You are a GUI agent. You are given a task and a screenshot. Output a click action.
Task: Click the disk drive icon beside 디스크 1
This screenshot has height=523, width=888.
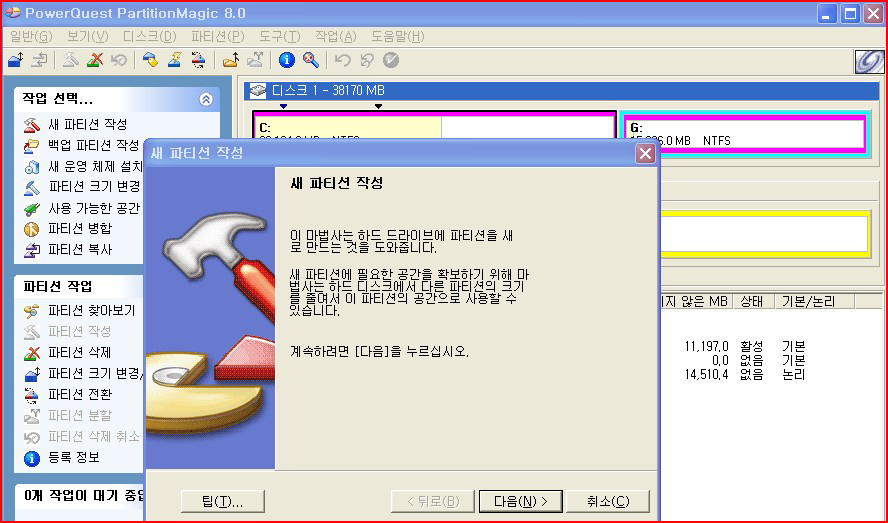point(258,90)
